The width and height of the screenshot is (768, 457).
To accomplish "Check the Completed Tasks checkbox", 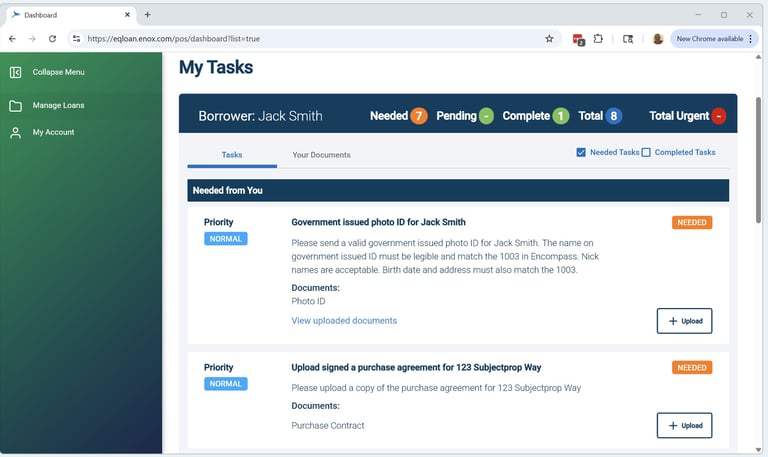I will click(x=646, y=152).
